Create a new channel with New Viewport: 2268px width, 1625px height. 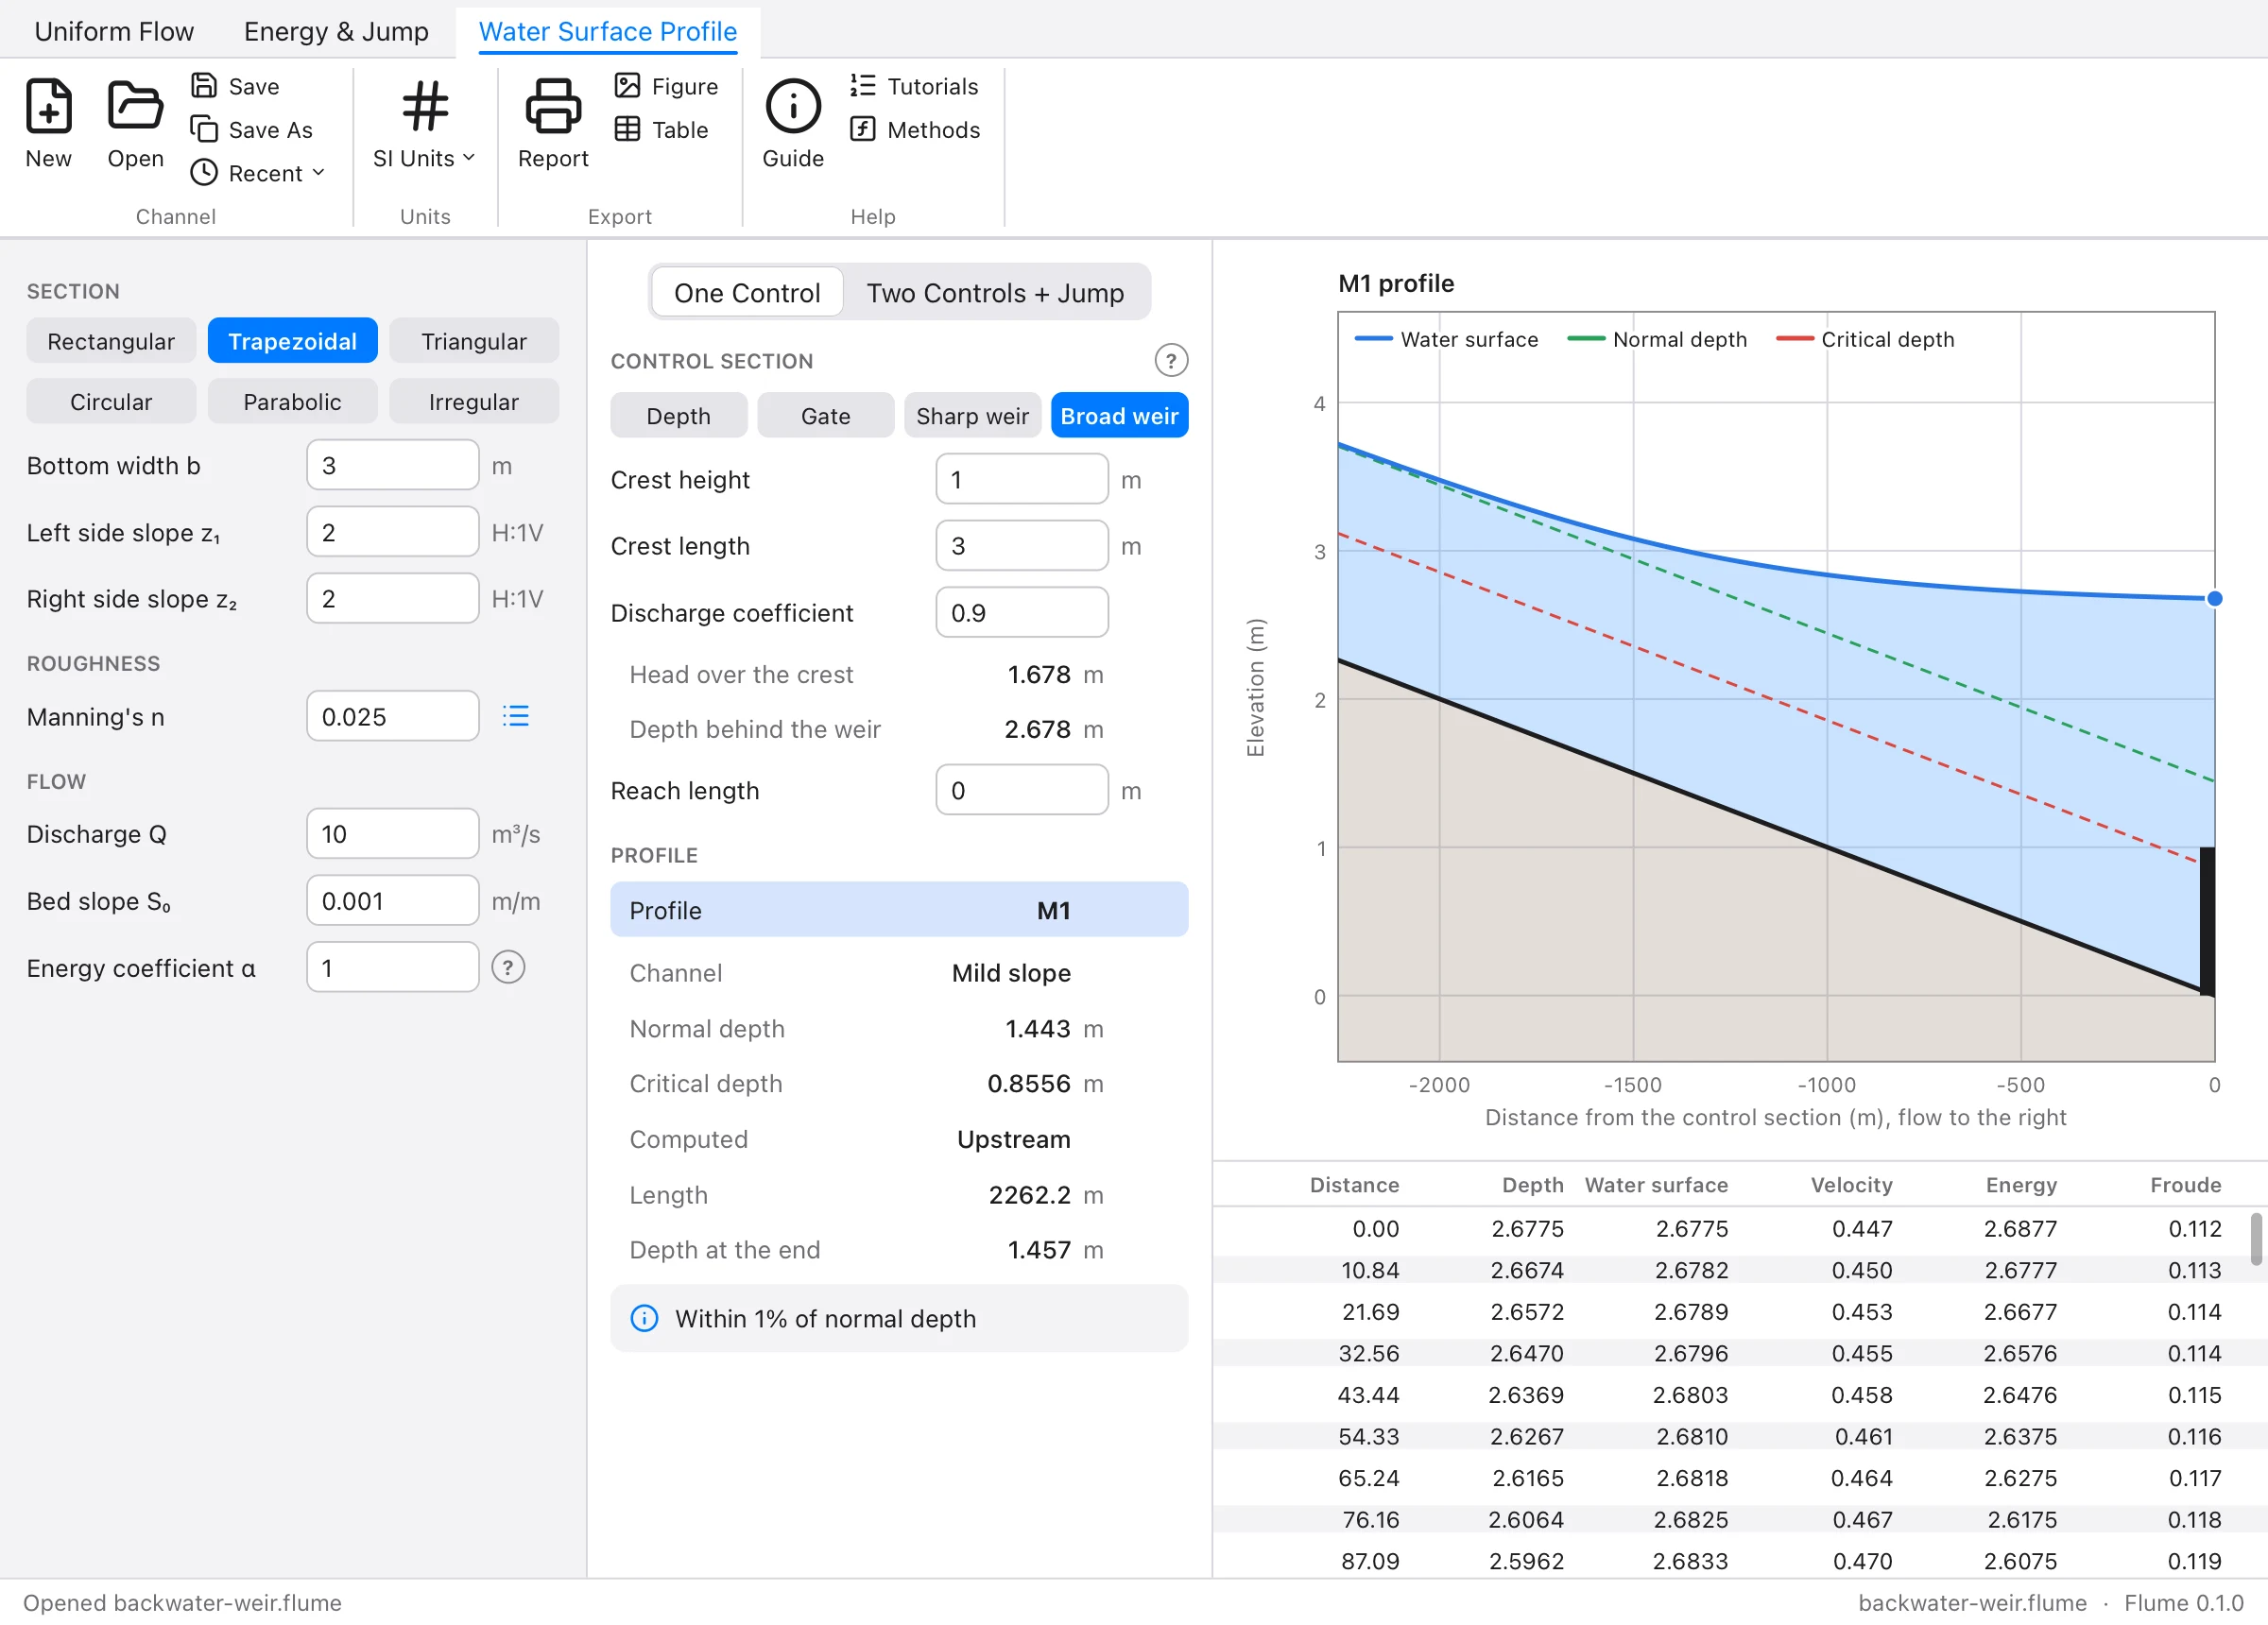48,124
